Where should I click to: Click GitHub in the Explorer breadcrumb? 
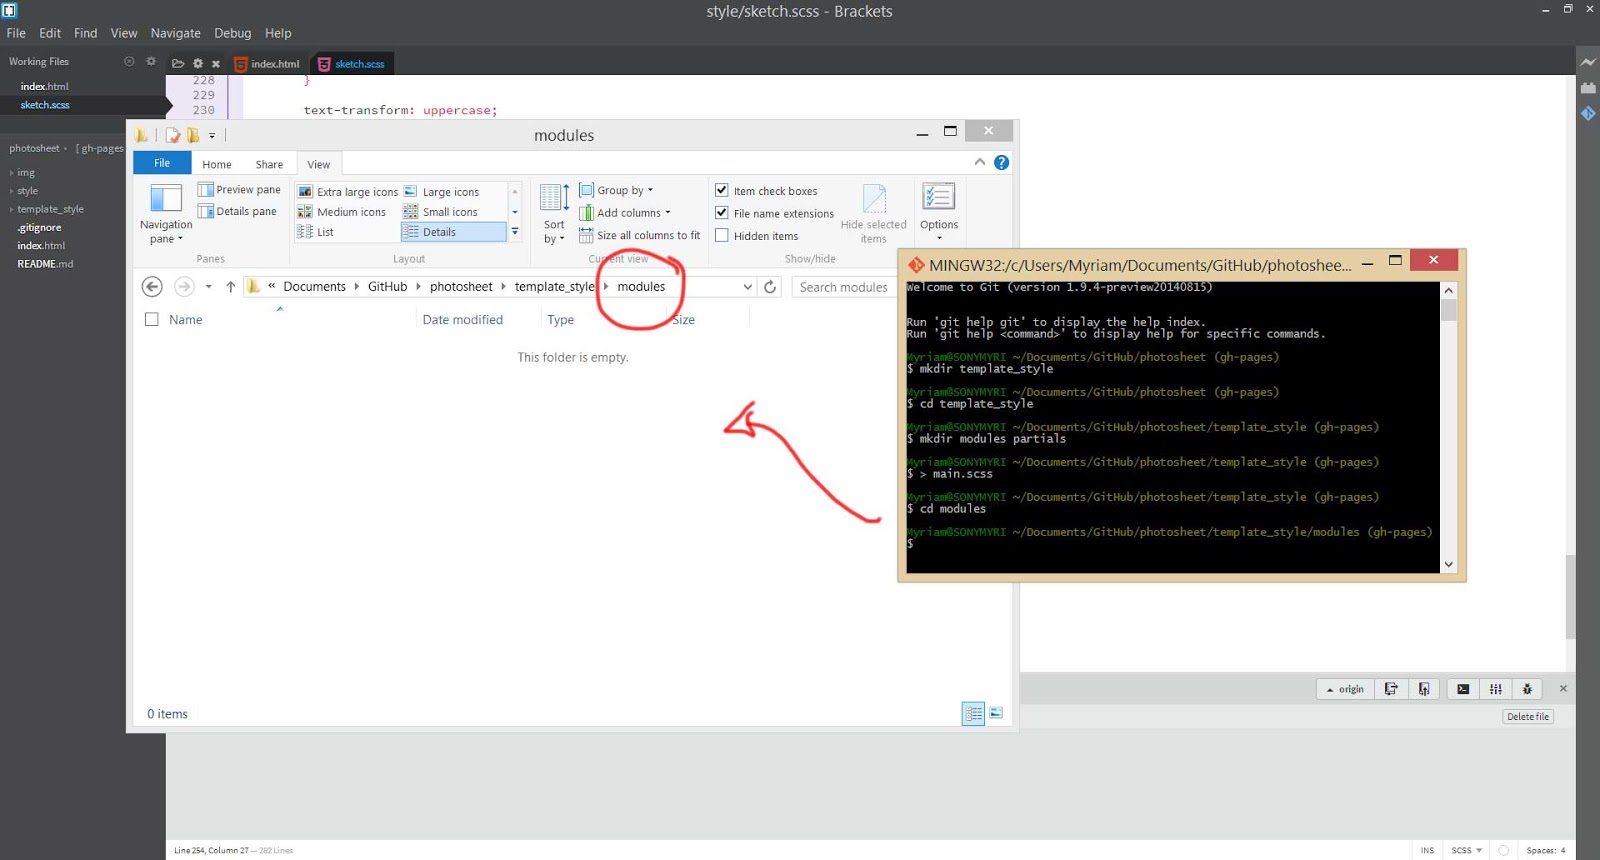click(387, 287)
